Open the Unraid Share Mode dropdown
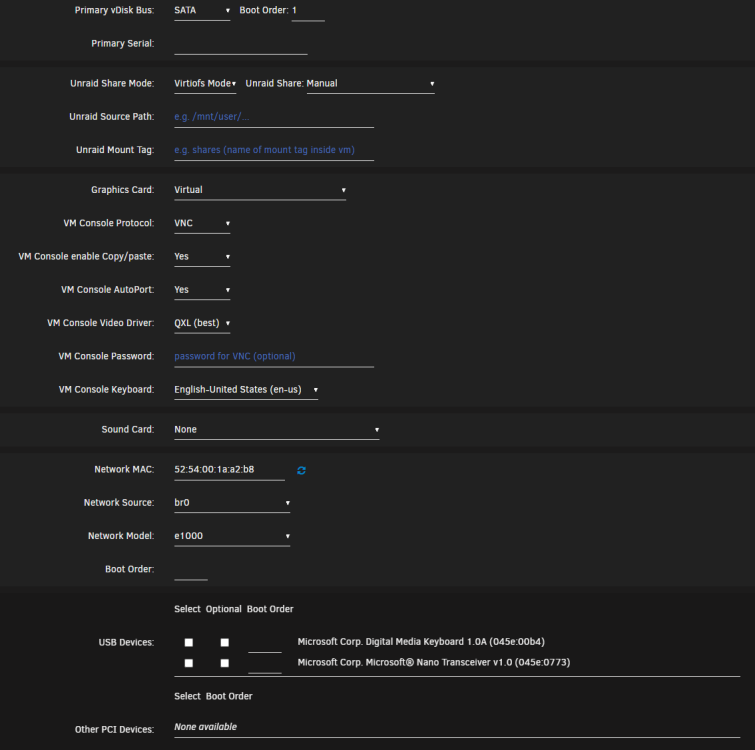The image size is (755, 750). (x=205, y=84)
